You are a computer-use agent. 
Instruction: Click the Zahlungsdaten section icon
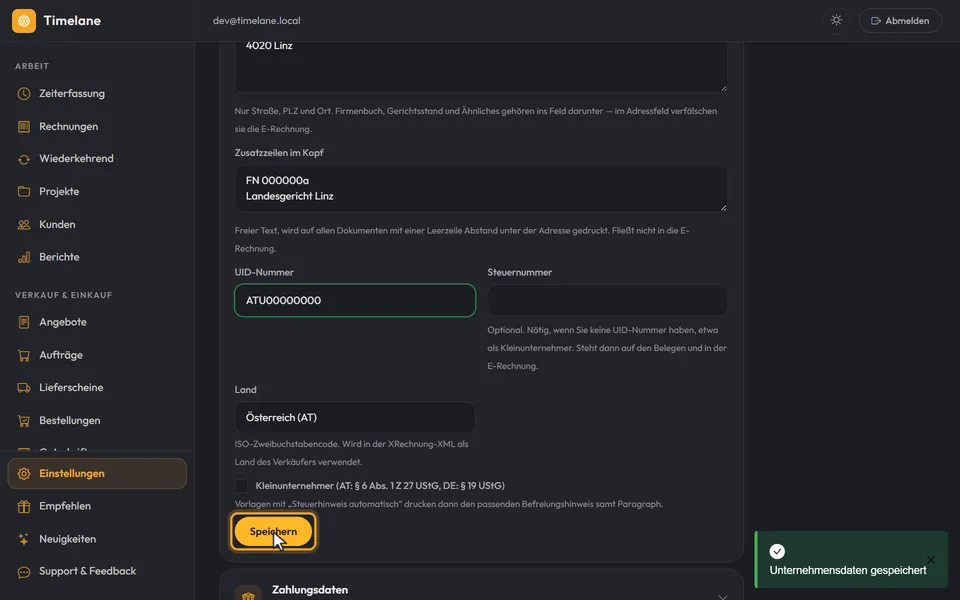(248, 595)
